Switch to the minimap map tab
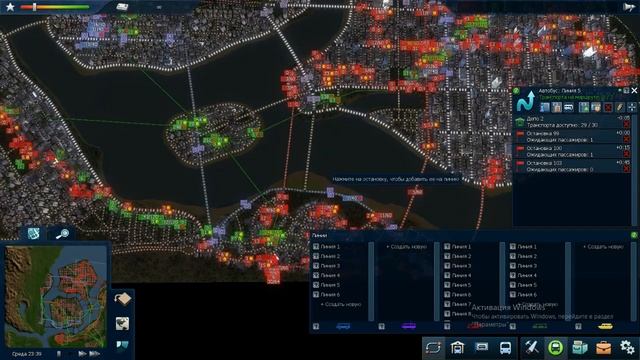 [33, 233]
